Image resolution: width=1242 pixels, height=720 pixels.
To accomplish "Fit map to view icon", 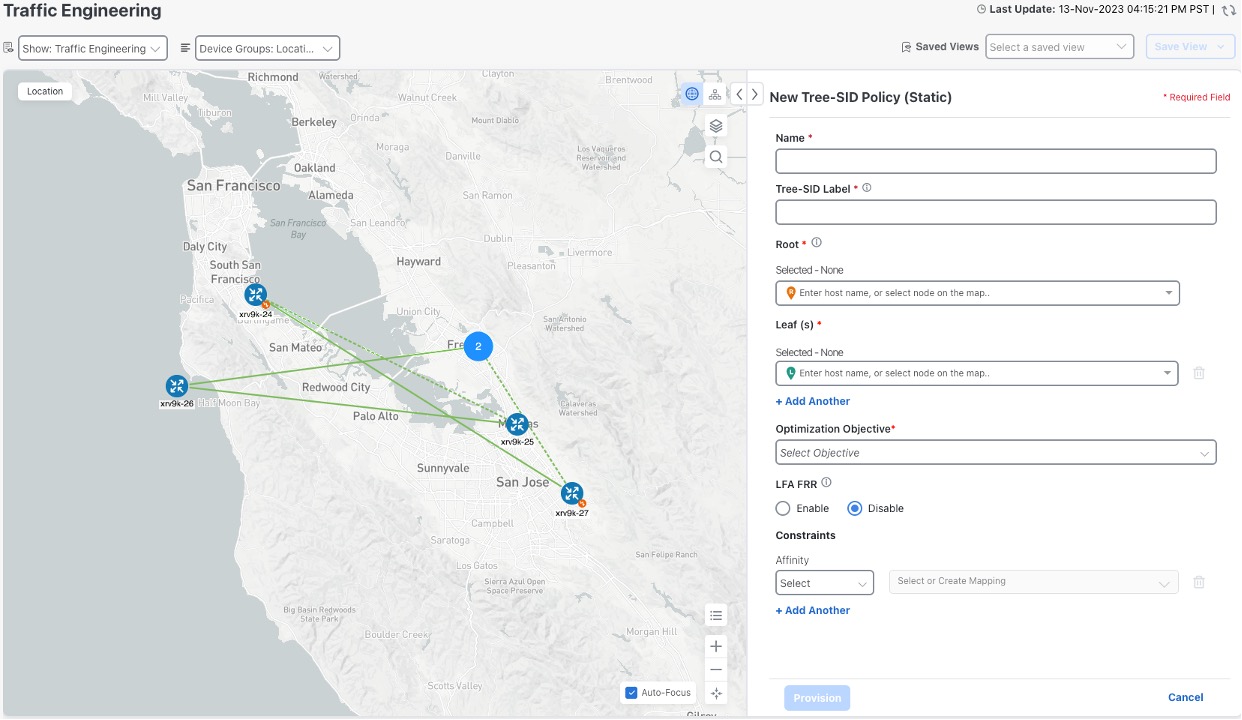I will [715, 693].
